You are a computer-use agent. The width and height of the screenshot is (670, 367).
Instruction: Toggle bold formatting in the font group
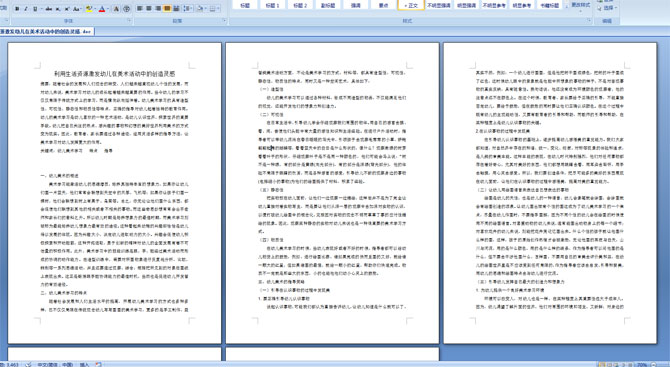18,9
